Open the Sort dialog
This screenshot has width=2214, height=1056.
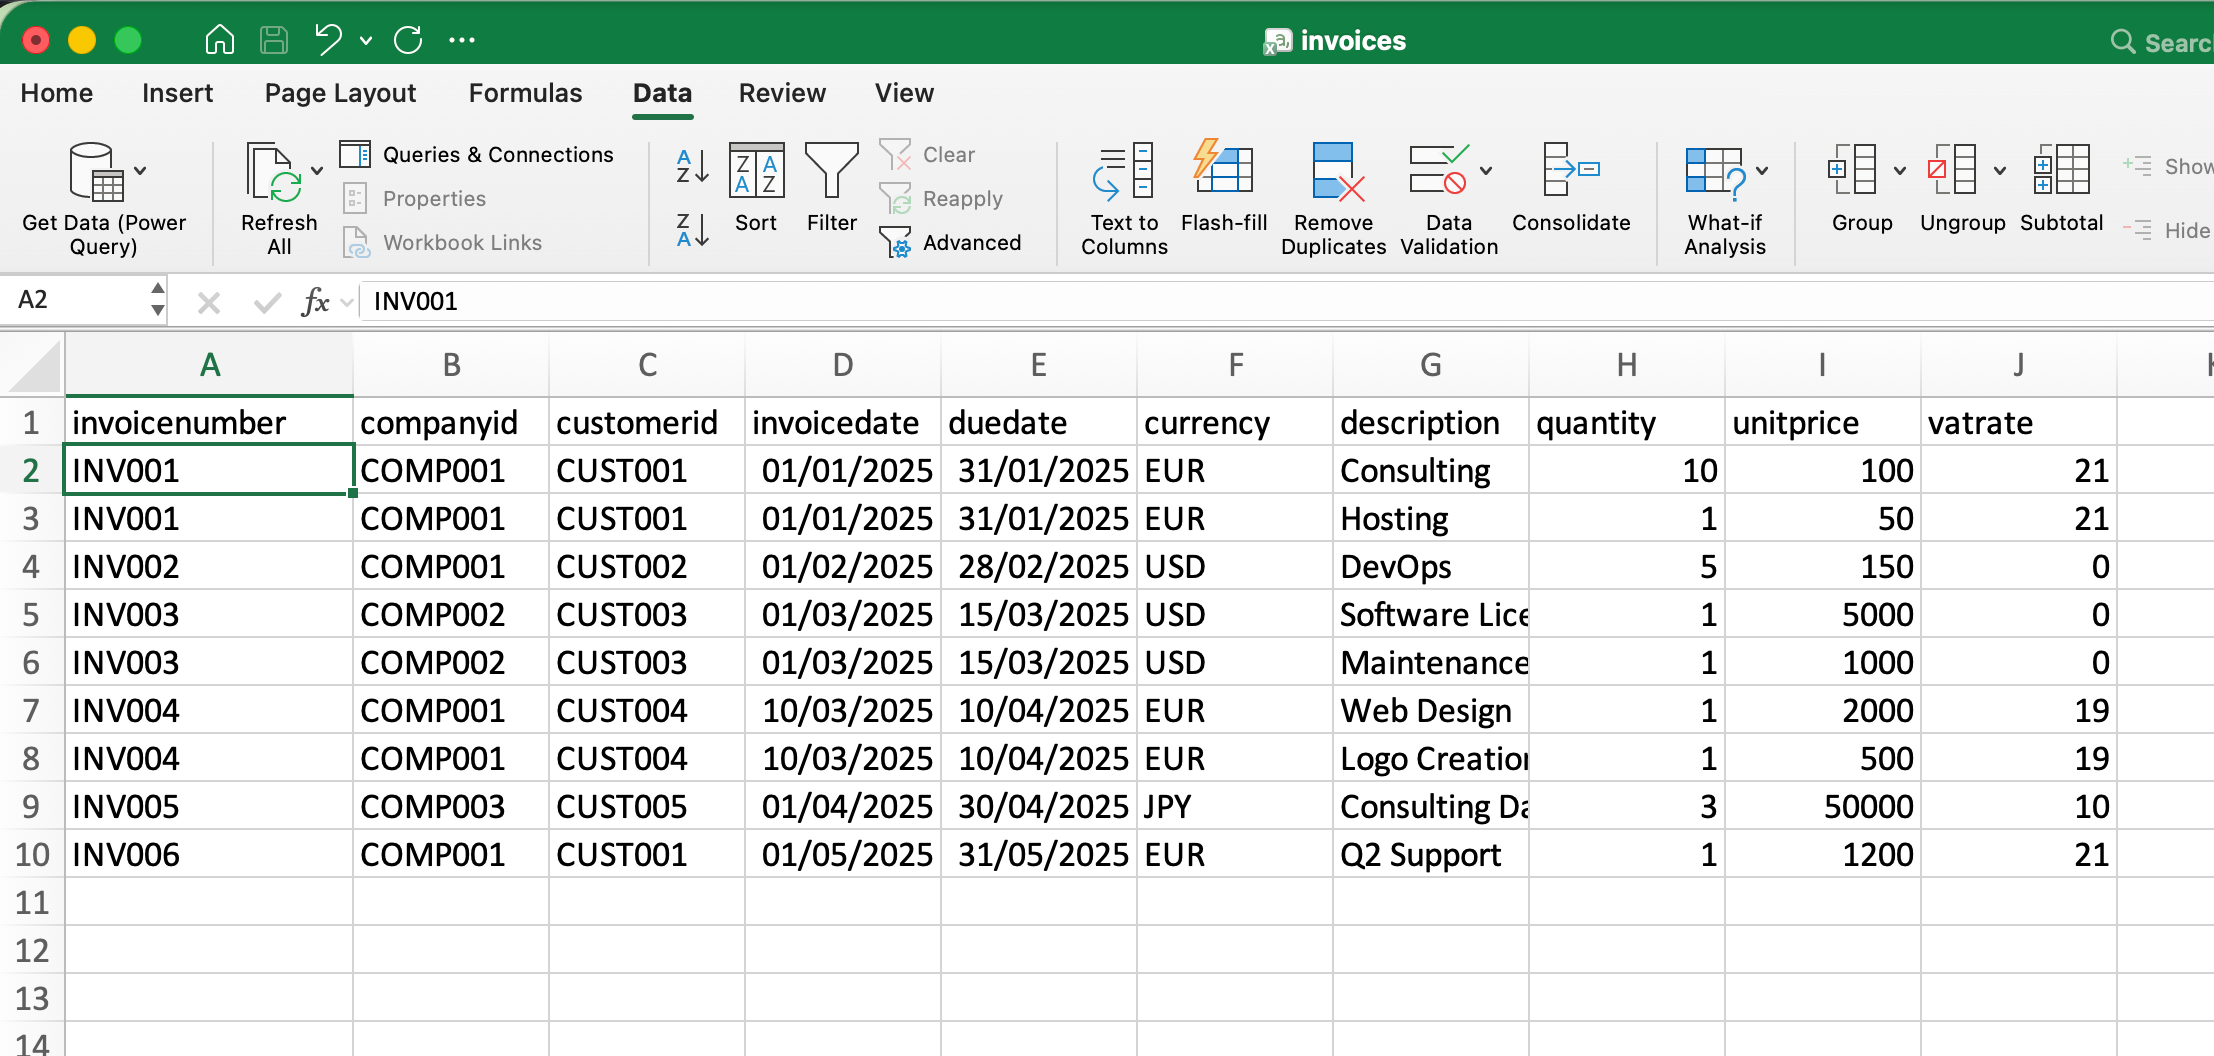click(x=756, y=188)
